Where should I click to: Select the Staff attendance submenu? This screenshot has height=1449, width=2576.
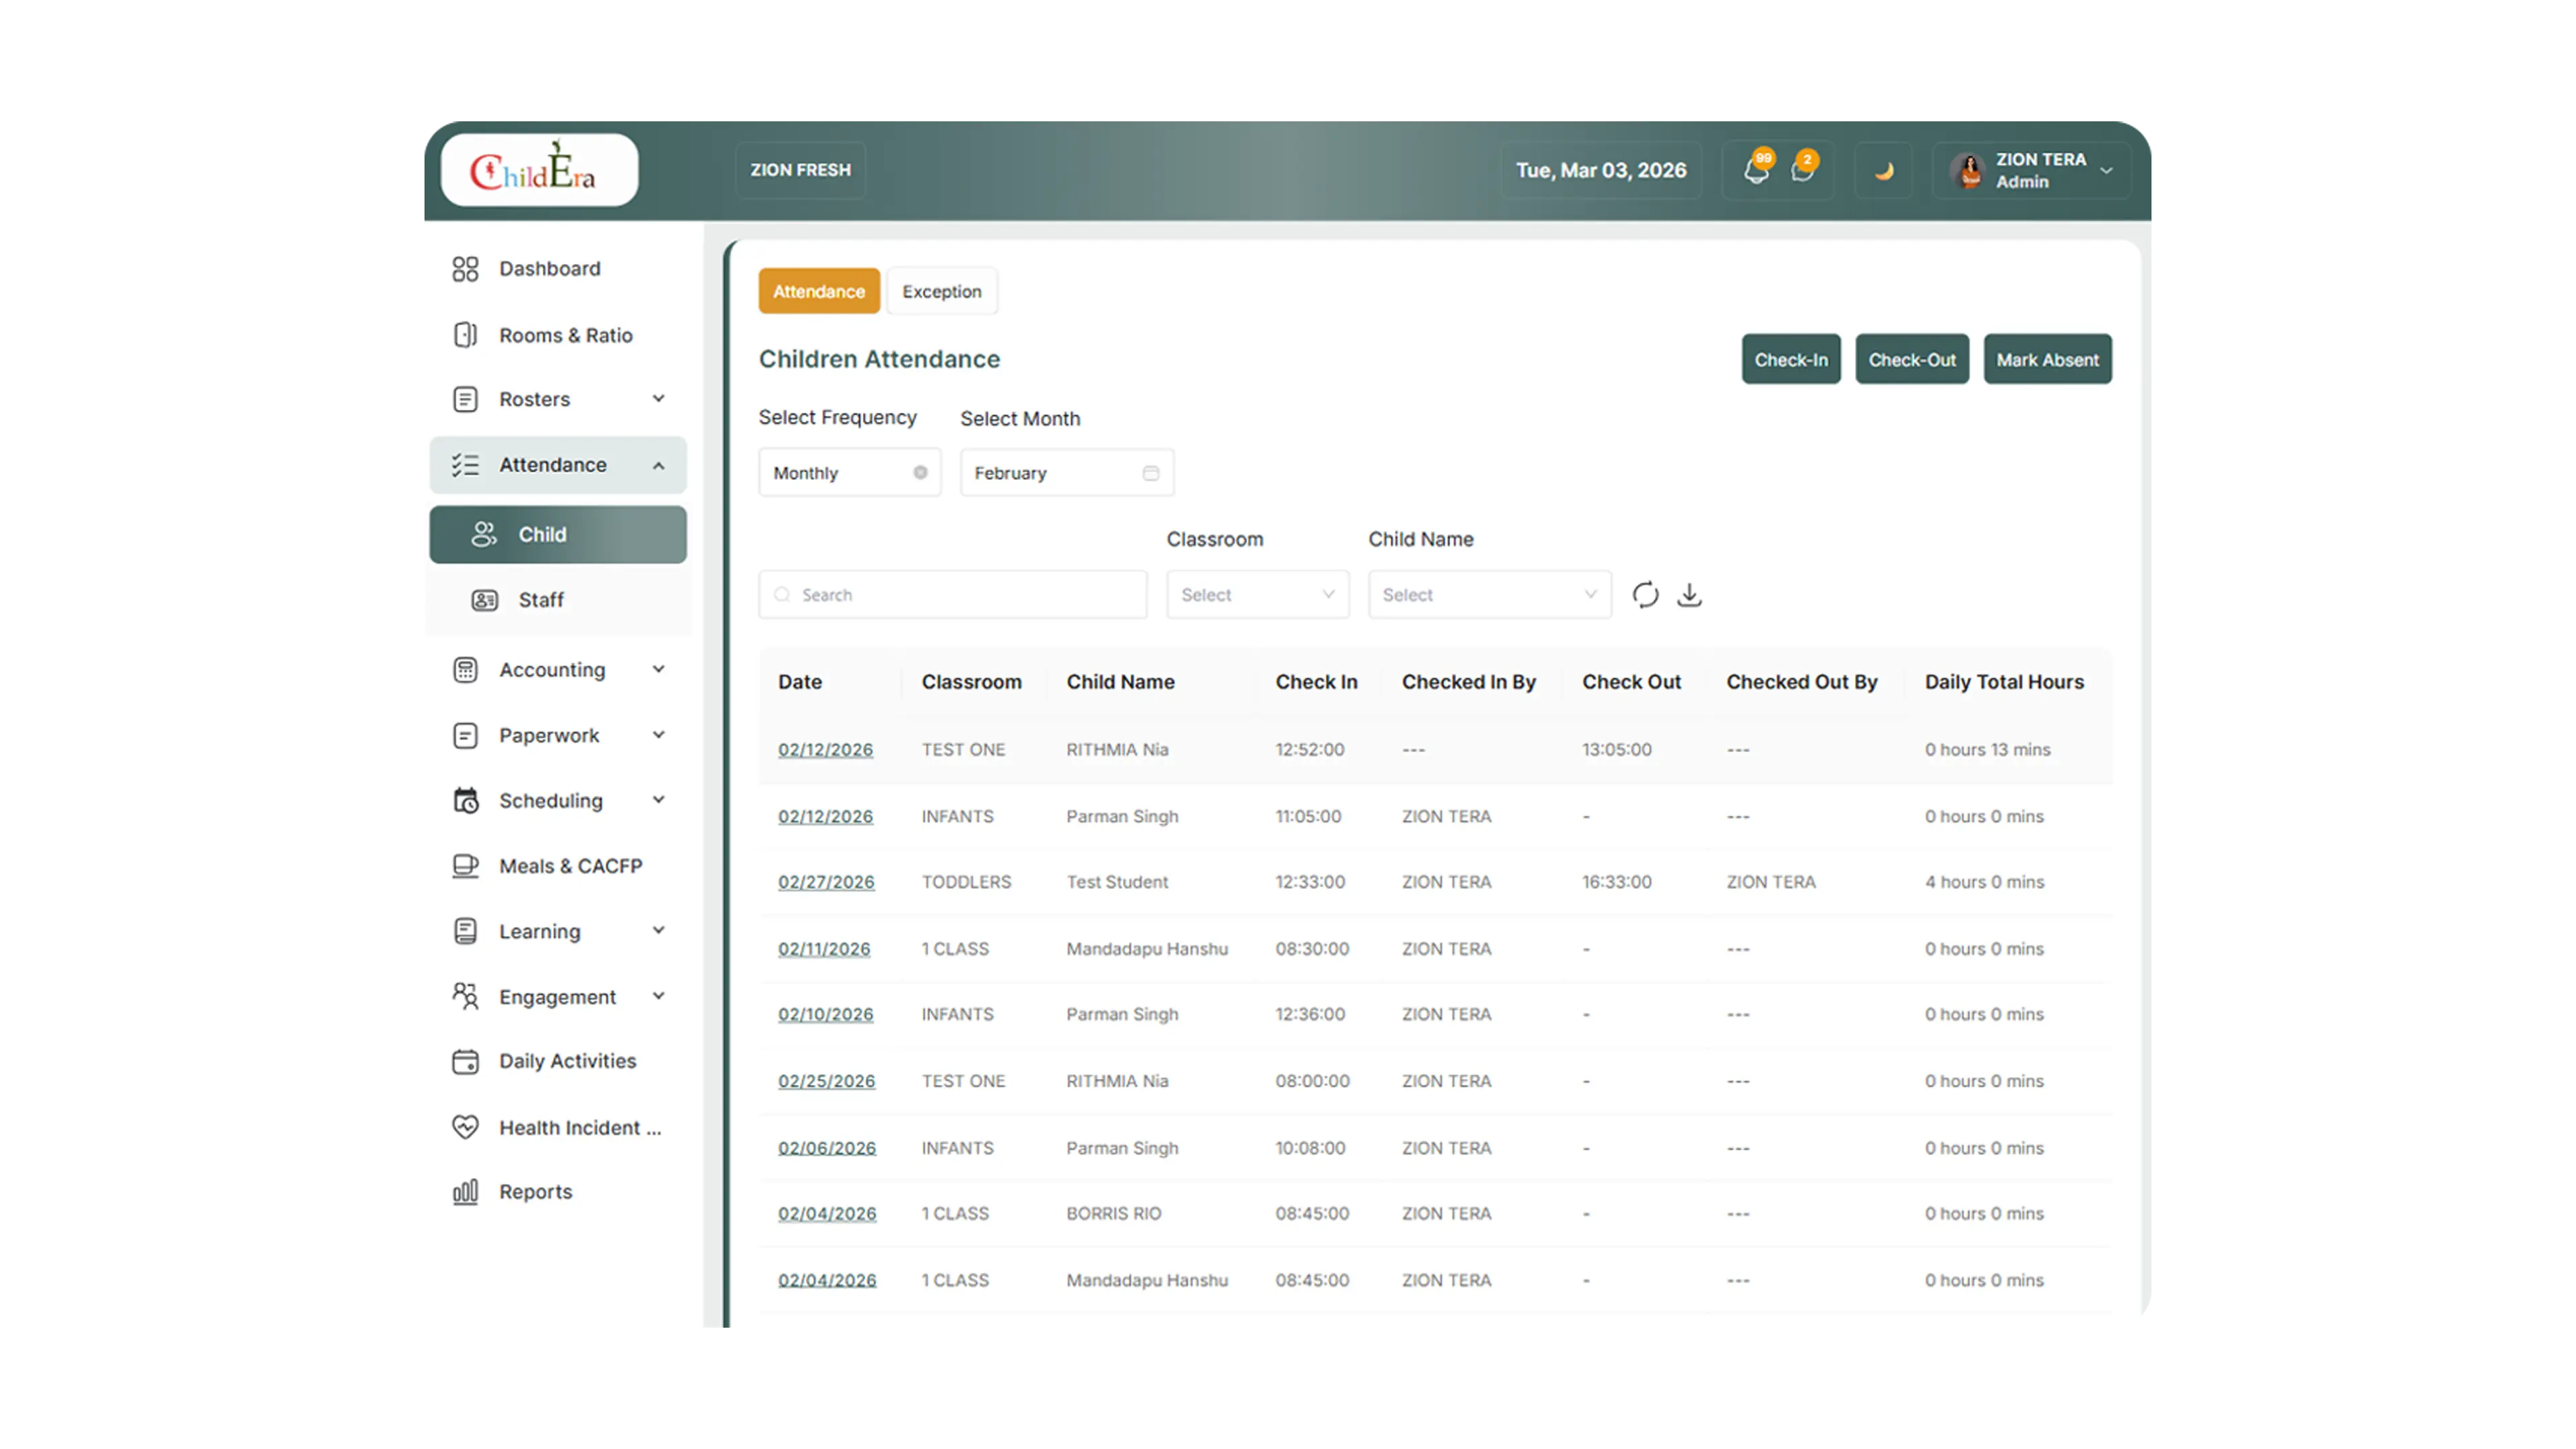point(558,599)
